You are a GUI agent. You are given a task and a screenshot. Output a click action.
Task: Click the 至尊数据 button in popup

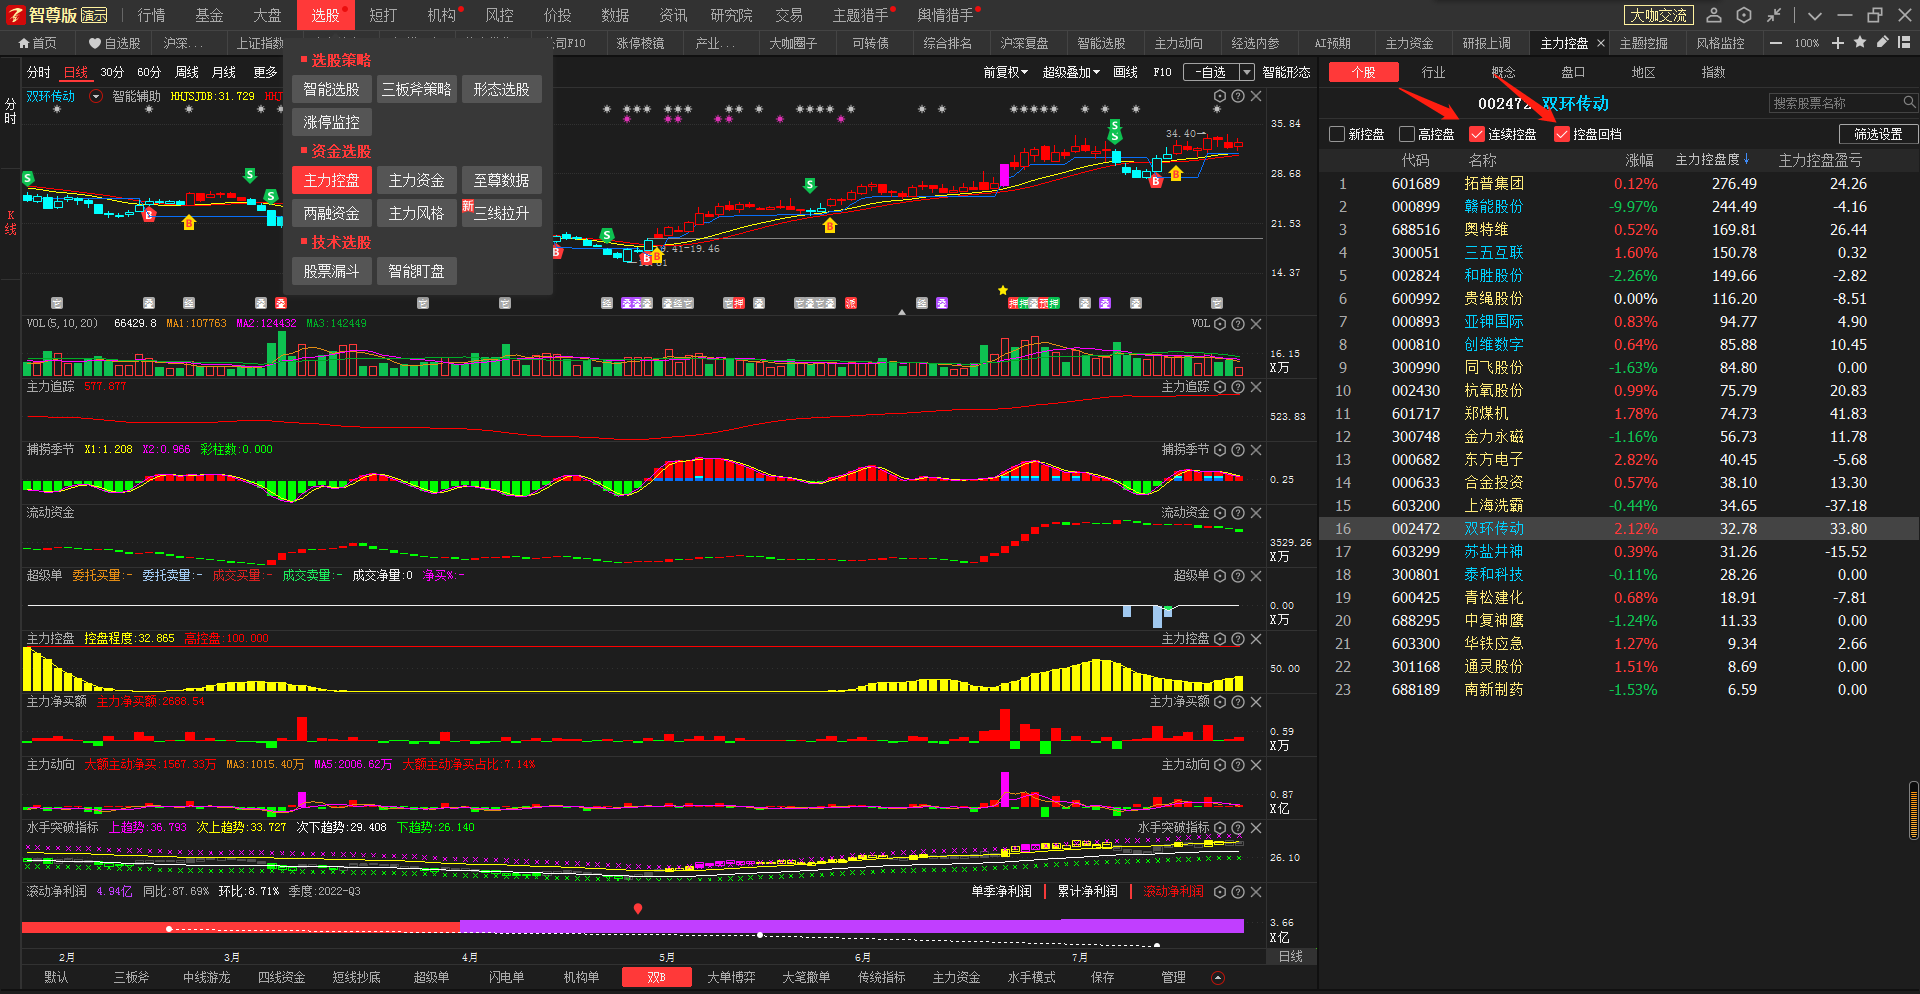tap(501, 180)
